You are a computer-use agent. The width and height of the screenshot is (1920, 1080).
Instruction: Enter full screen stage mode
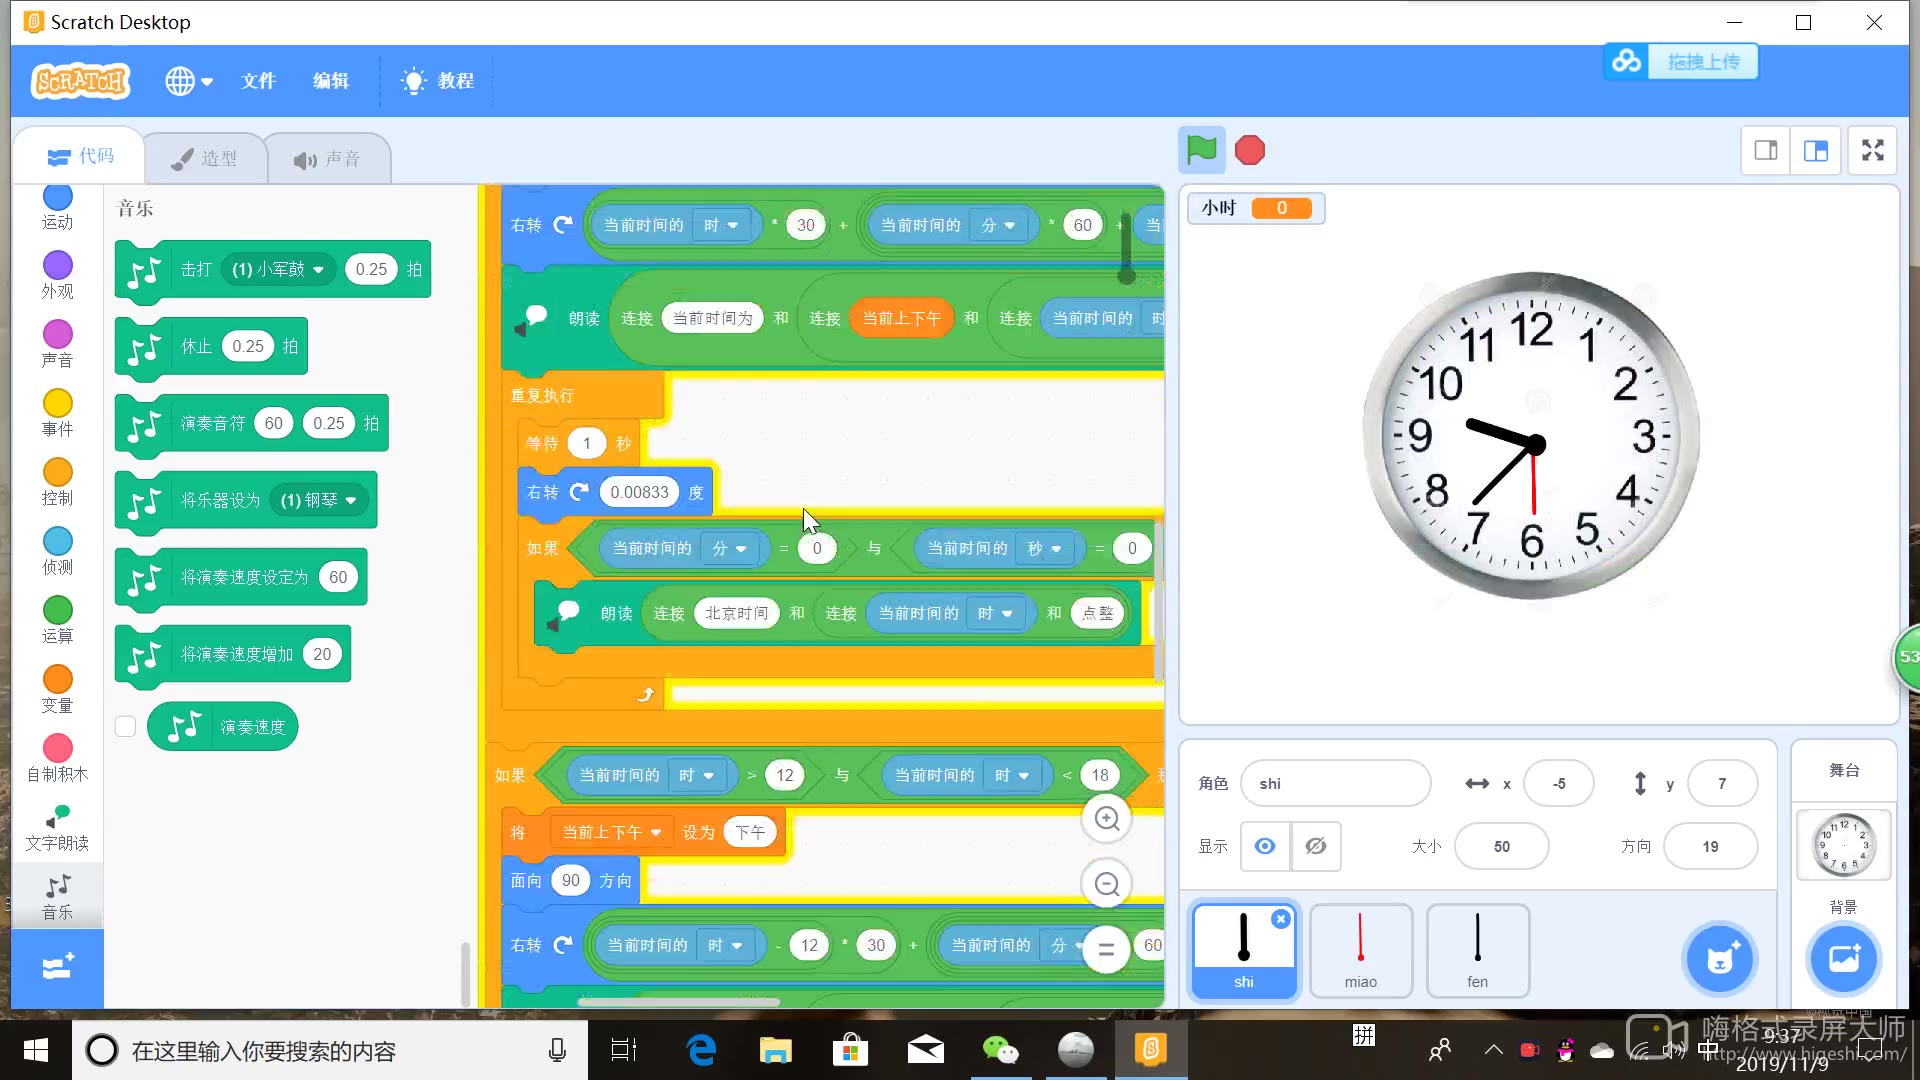point(1872,150)
